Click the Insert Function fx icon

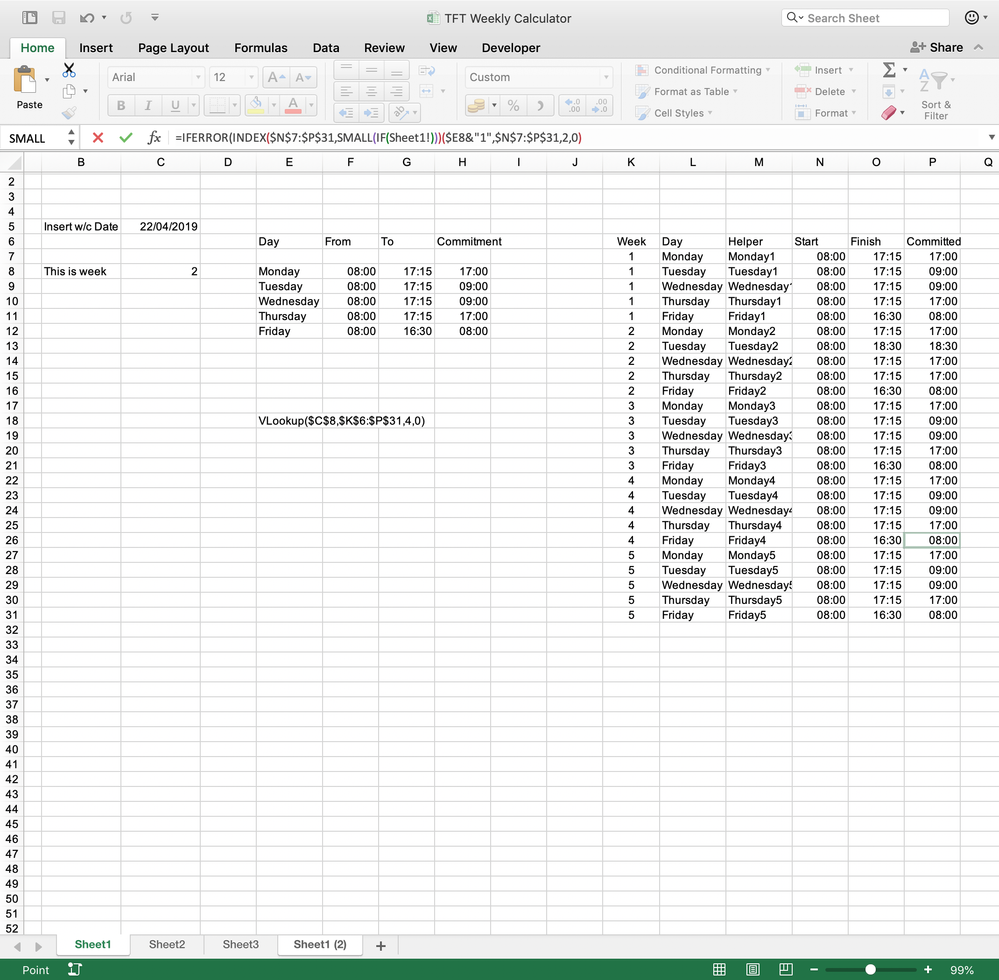click(x=155, y=138)
